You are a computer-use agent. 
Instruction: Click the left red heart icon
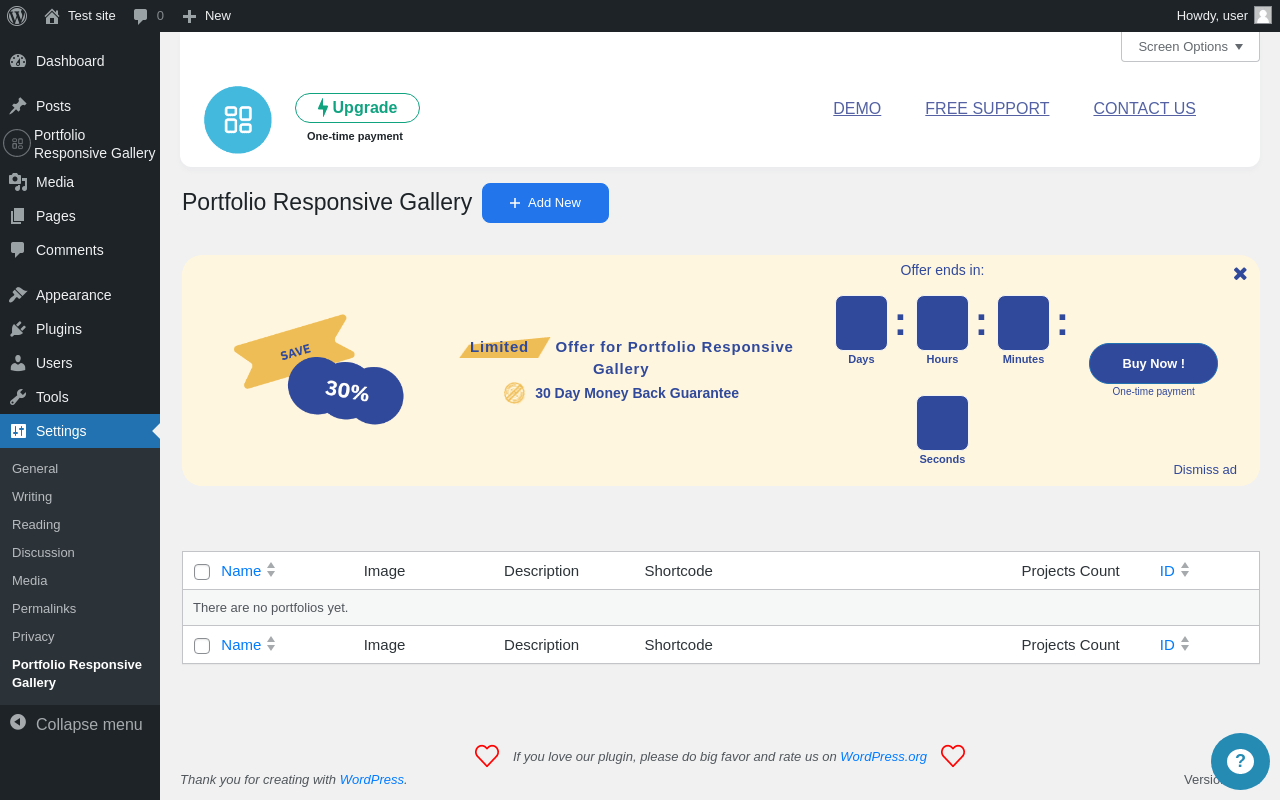[487, 756]
